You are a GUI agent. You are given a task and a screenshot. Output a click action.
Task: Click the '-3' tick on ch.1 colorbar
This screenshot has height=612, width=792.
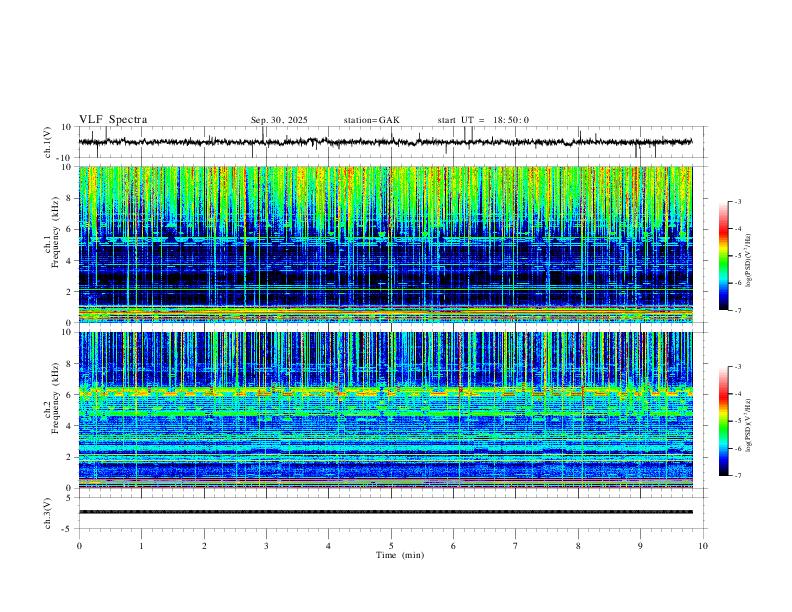click(737, 201)
